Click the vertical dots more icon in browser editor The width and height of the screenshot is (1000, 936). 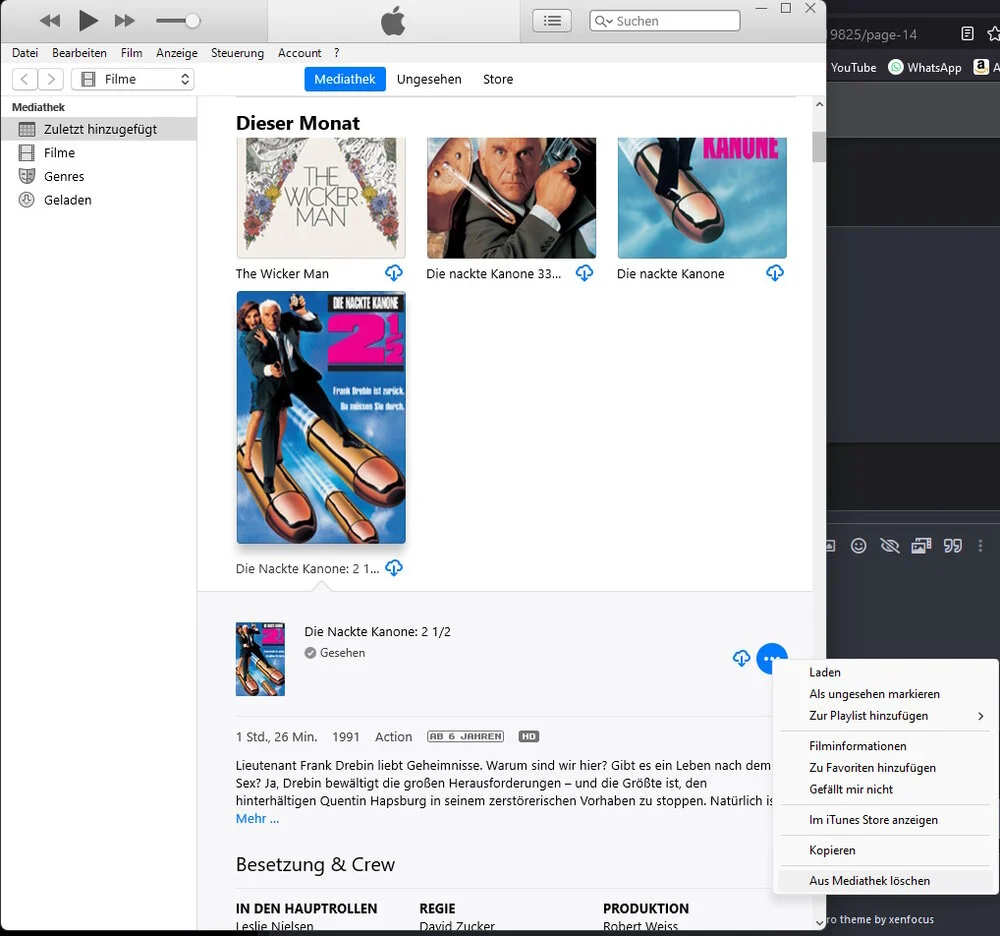click(x=980, y=546)
